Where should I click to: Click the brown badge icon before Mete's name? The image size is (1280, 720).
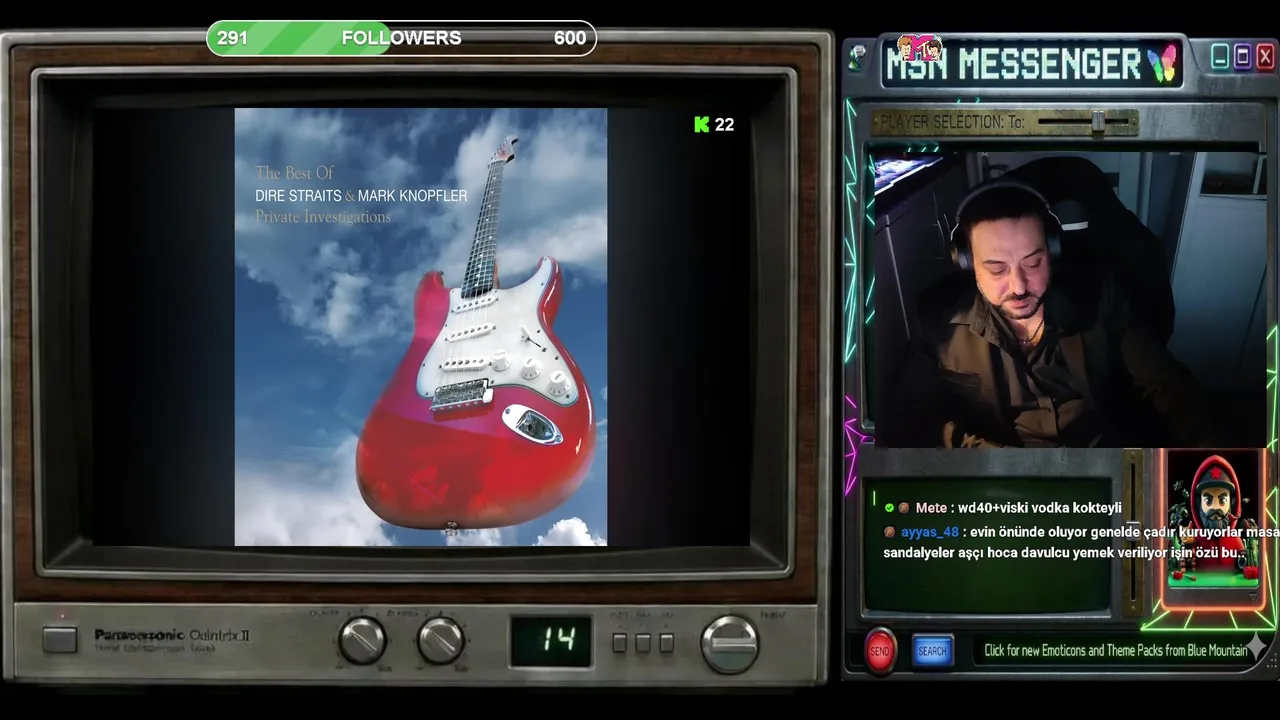tap(904, 508)
